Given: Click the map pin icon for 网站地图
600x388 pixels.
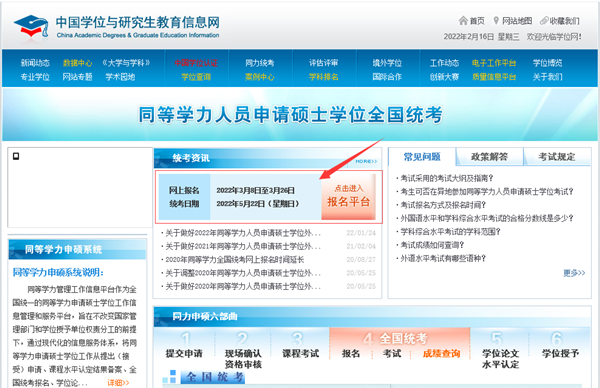Looking at the screenshot, I should 496,20.
